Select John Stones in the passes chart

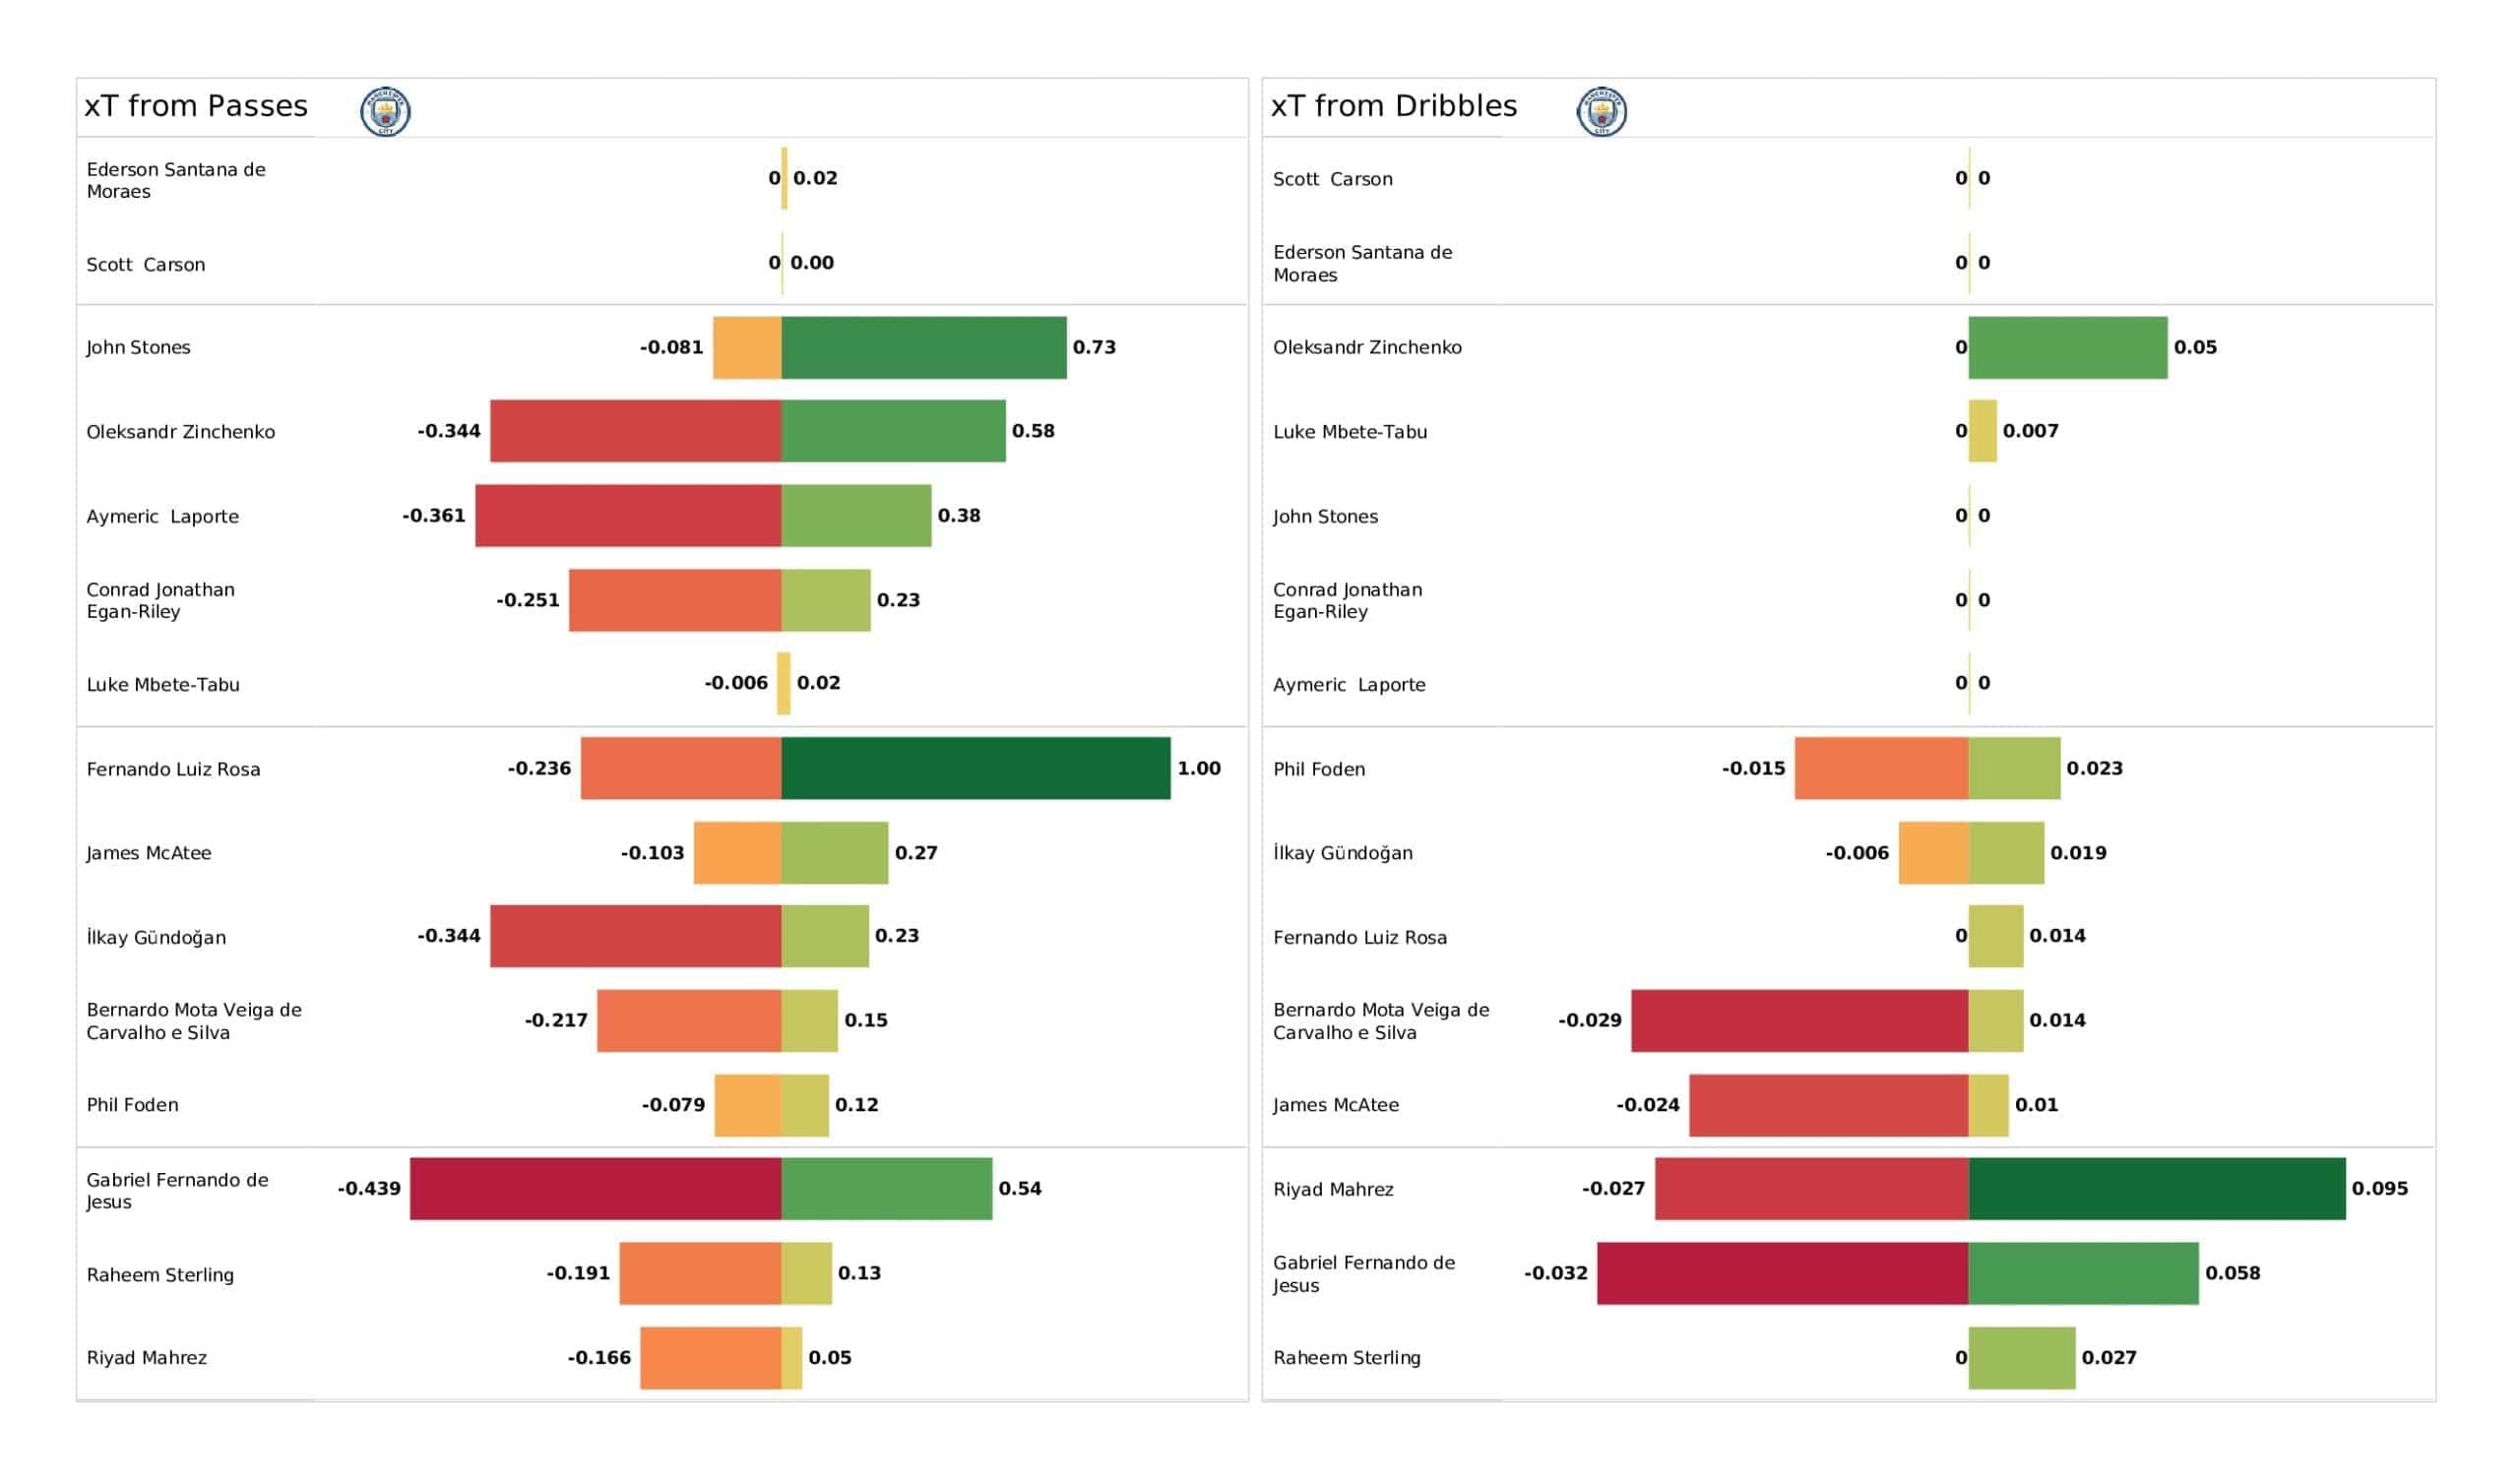point(138,348)
